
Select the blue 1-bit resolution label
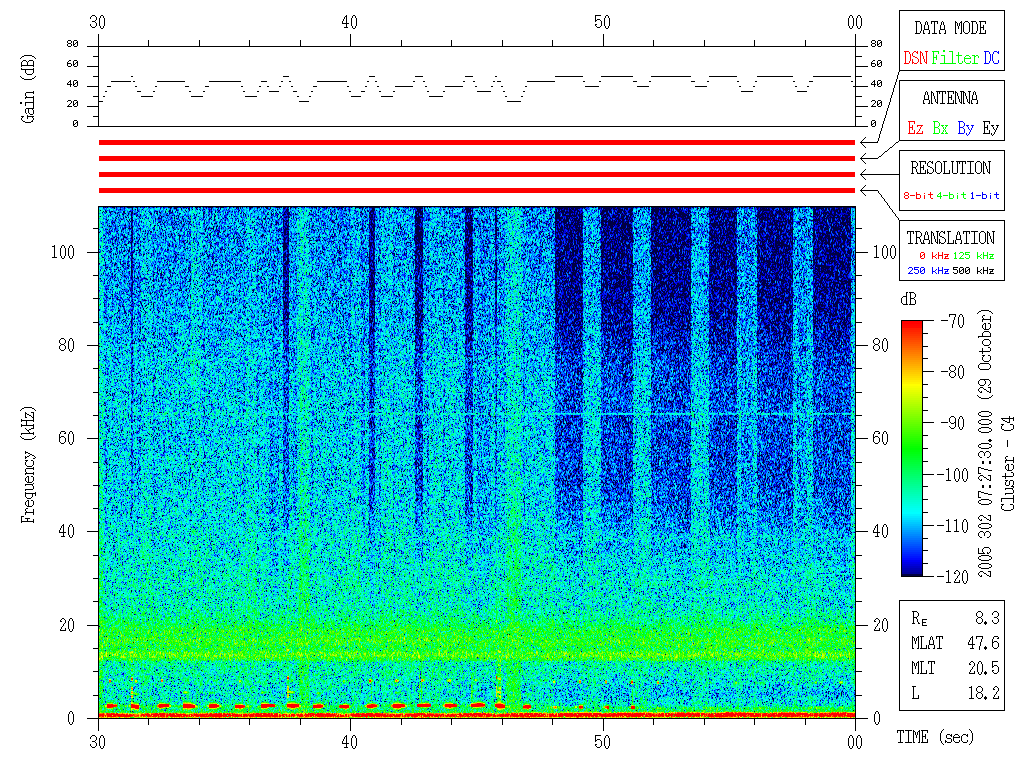(x=984, y=195)
